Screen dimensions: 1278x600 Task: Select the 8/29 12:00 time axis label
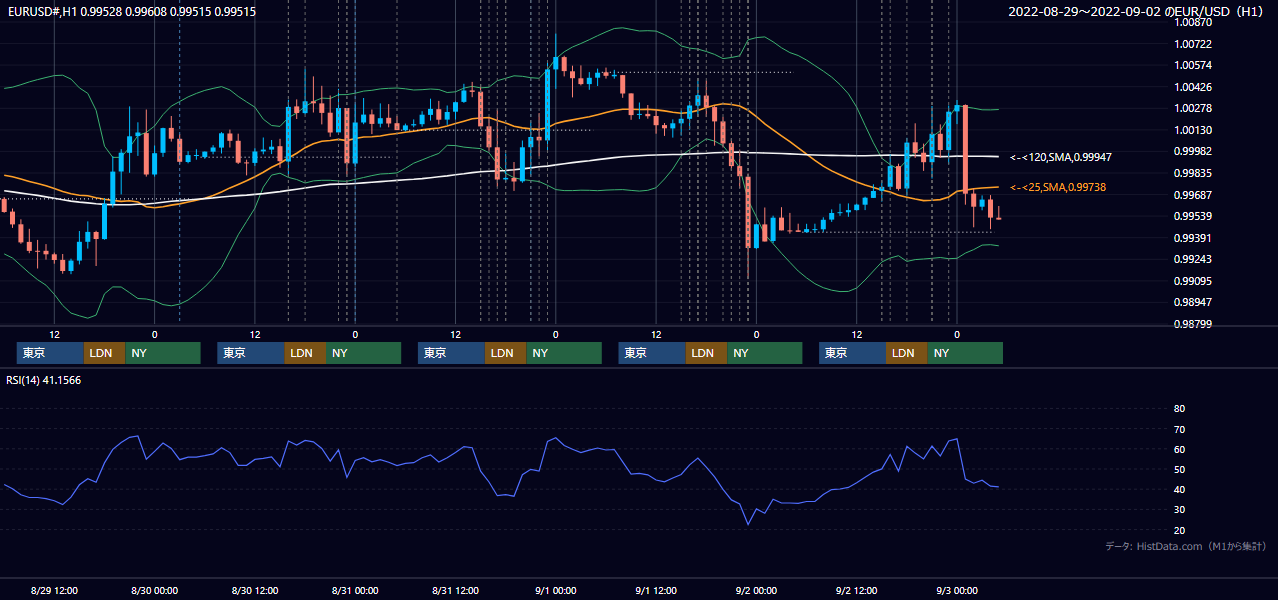[54, 590]
